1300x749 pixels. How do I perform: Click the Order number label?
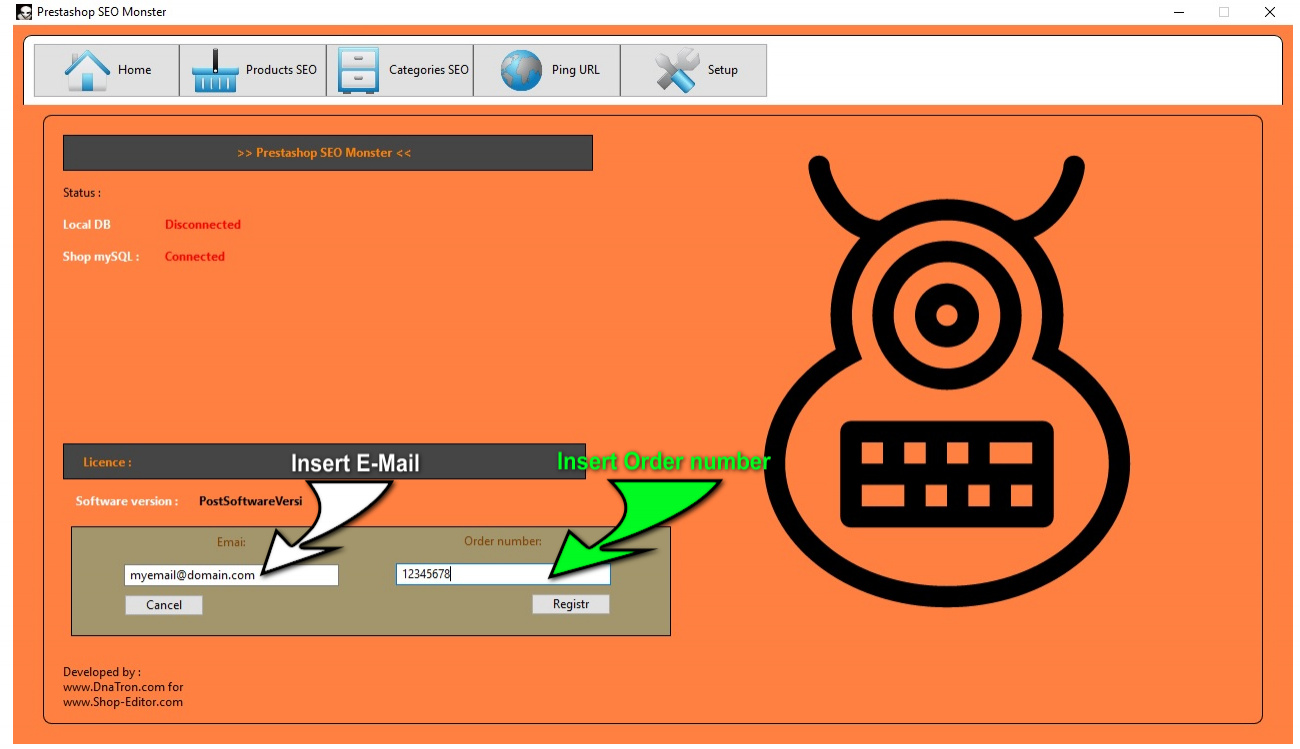coord(503,541)
